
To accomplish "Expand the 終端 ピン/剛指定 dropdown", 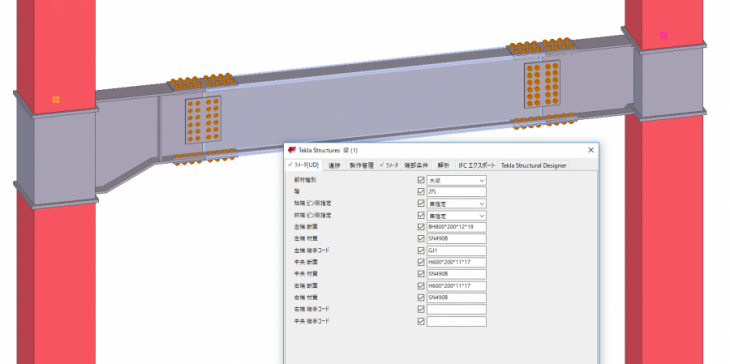I will [457, 216].
